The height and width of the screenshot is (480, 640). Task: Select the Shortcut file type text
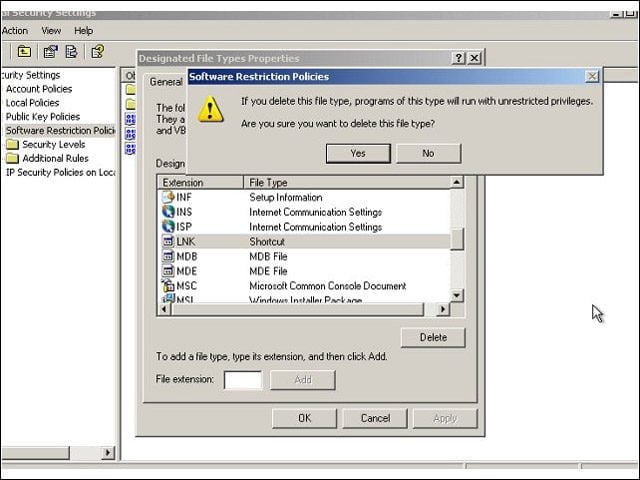coord(267,242)
